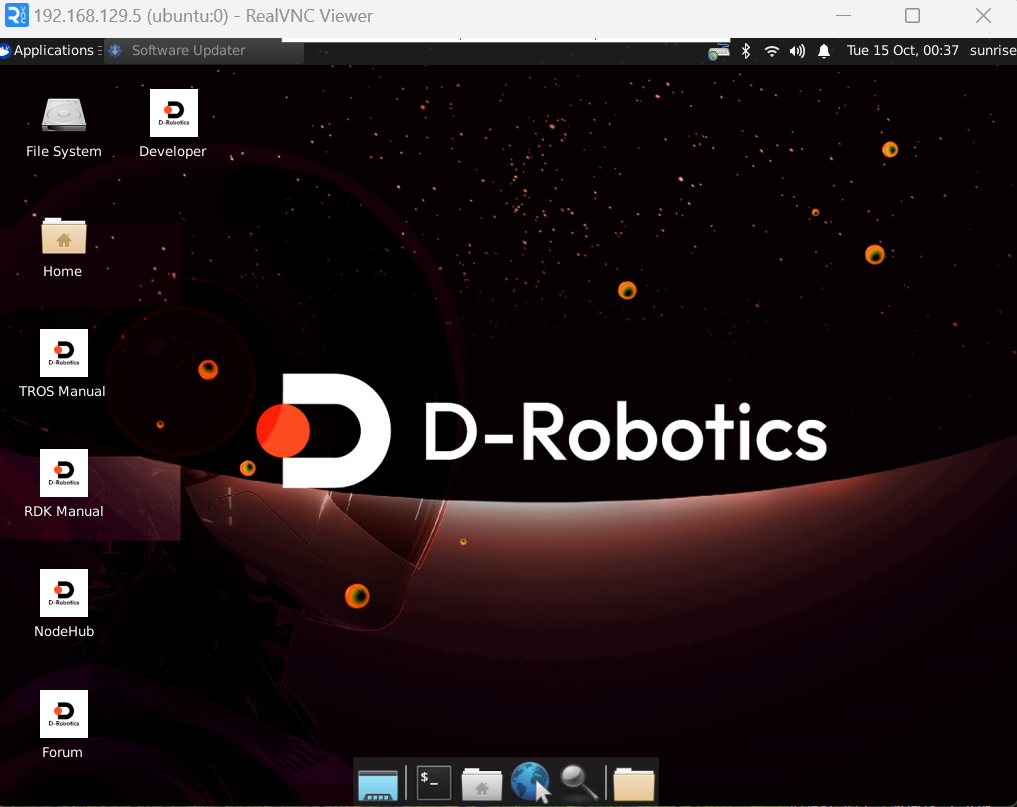Launch the terminal from the dock

(x=433, y=782)
